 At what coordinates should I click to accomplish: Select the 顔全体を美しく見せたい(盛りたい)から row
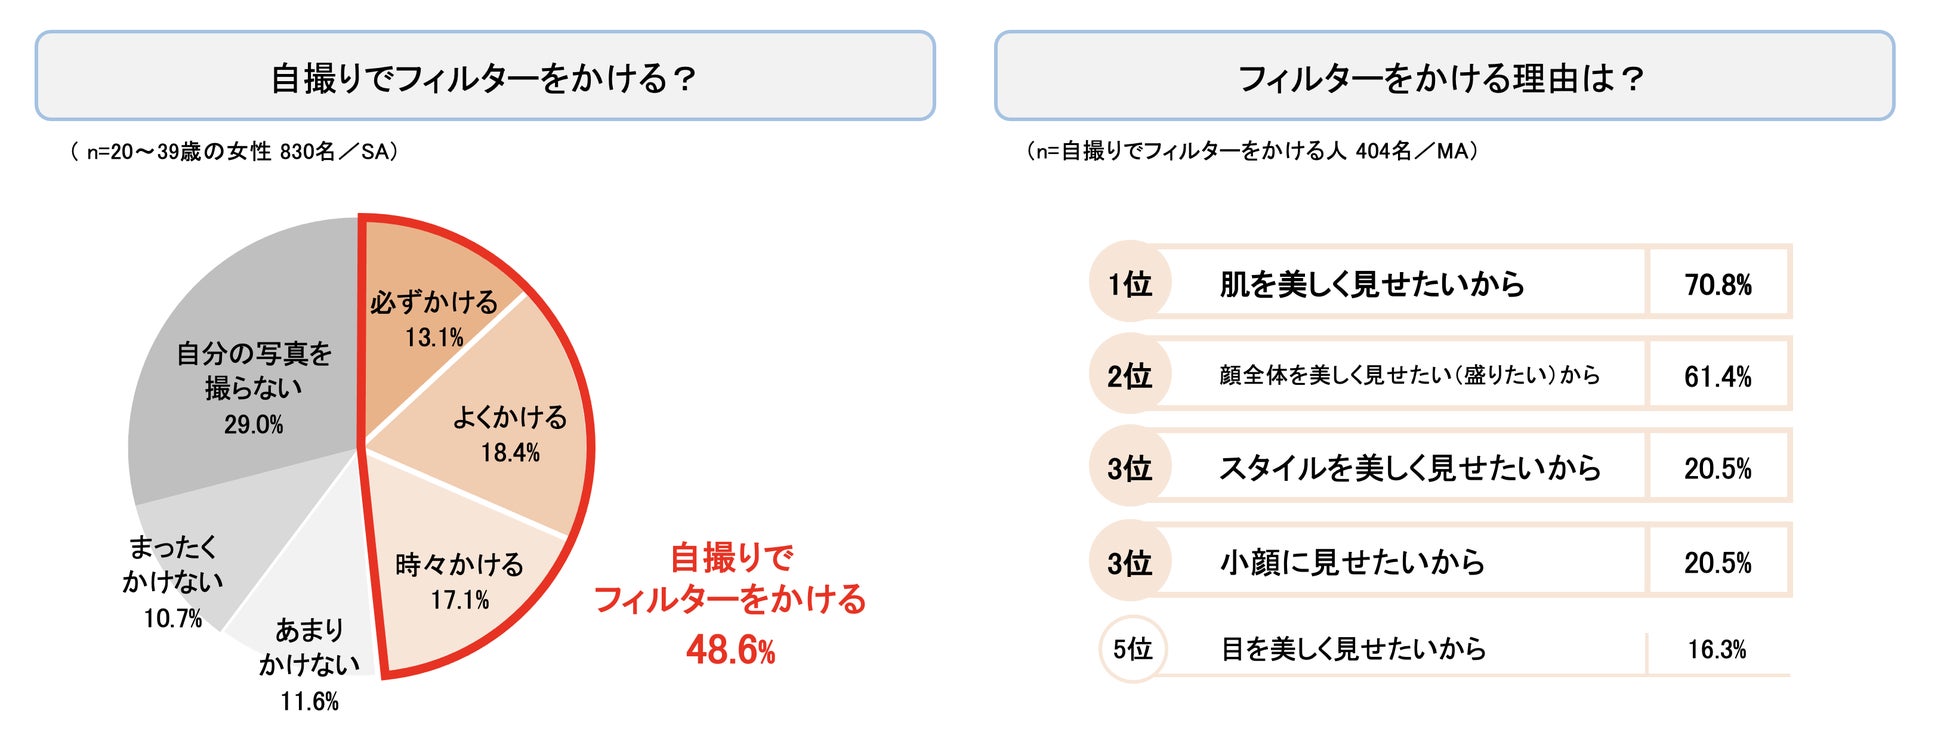(x=1409, y=376)
